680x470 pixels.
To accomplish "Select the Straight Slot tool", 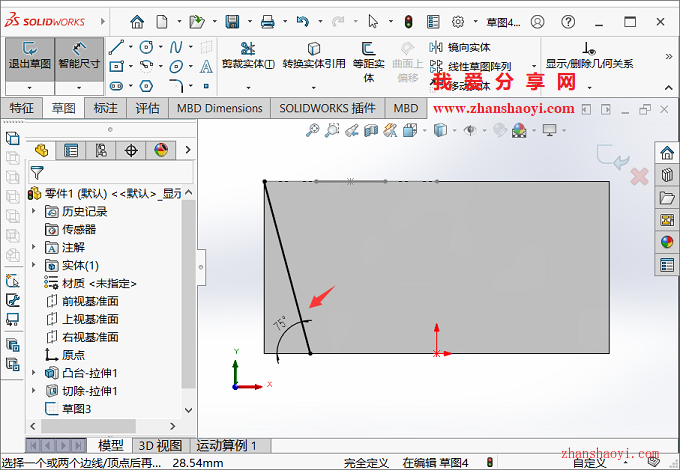I will pos(116,86).
